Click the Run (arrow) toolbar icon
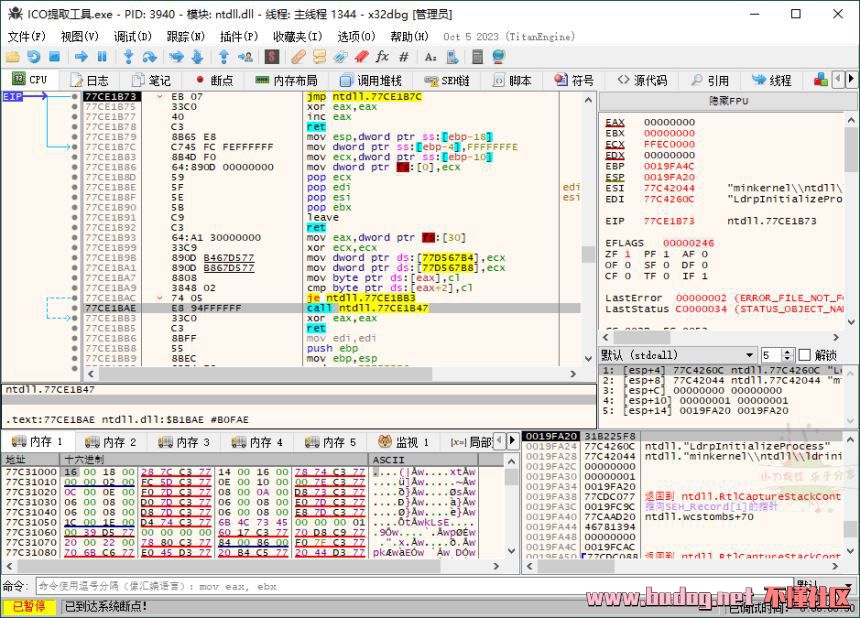The image size is (860, 618). coord(80,58)
